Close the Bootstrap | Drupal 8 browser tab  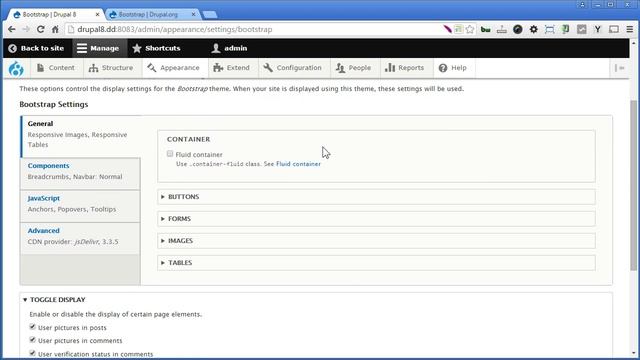click(x=98, y=14)
